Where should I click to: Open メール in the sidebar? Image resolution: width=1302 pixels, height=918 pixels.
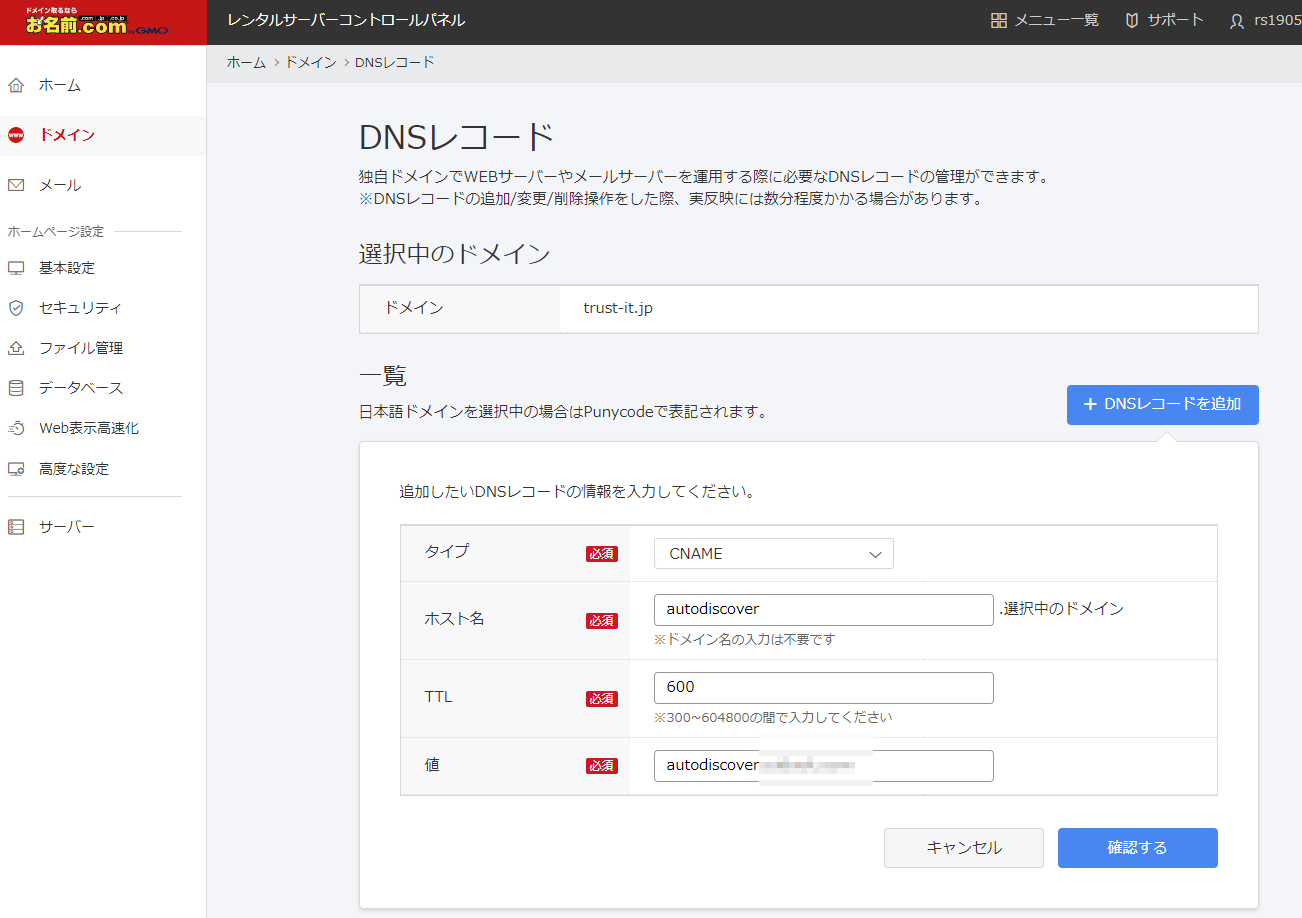coord(60,185)
